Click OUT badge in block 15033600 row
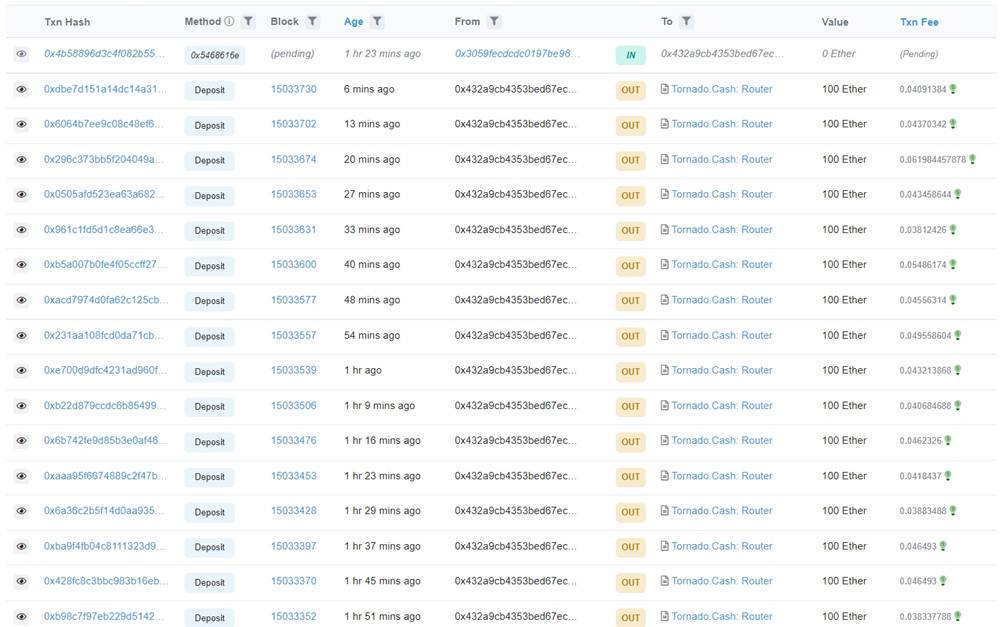 [x=631, y=266]
